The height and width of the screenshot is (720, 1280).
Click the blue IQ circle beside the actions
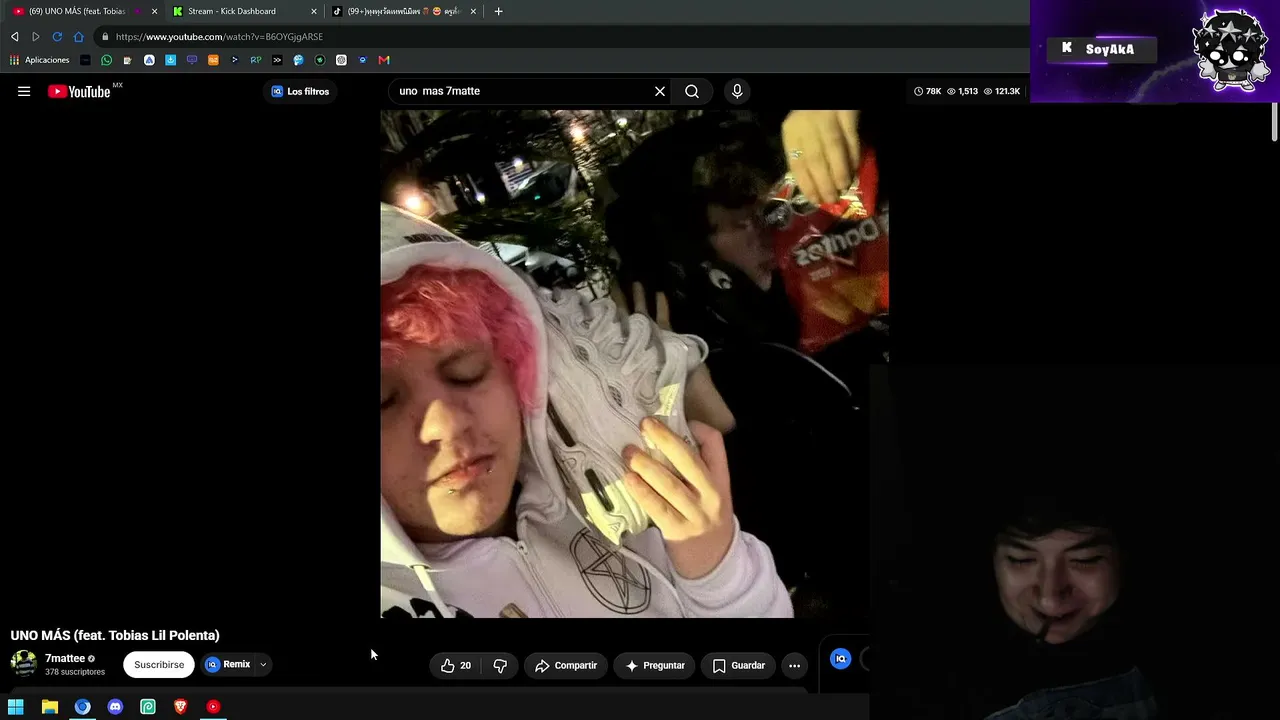pyautogui.click(x=841, y=658)
